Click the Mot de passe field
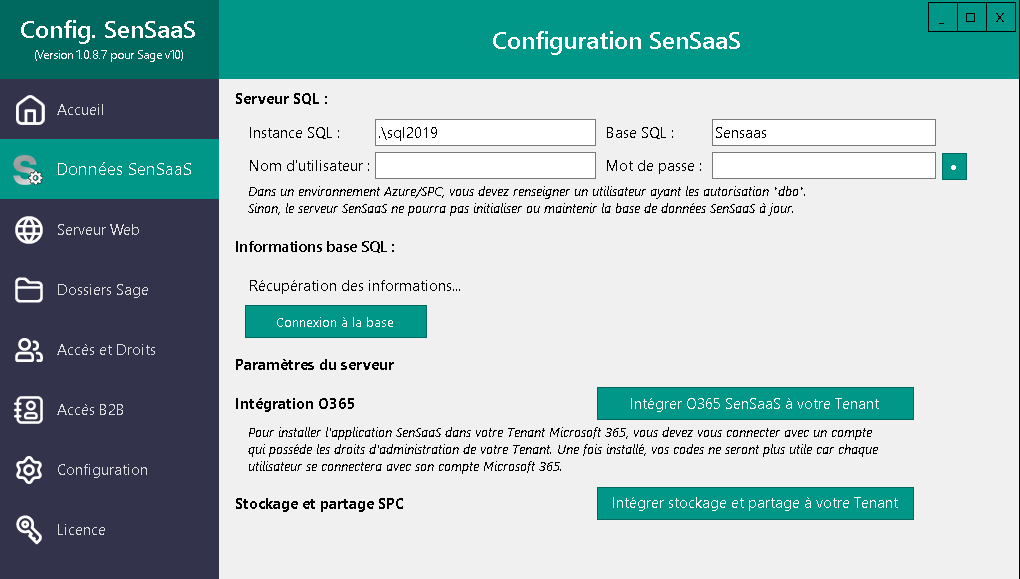 click(x=822, y=165)
